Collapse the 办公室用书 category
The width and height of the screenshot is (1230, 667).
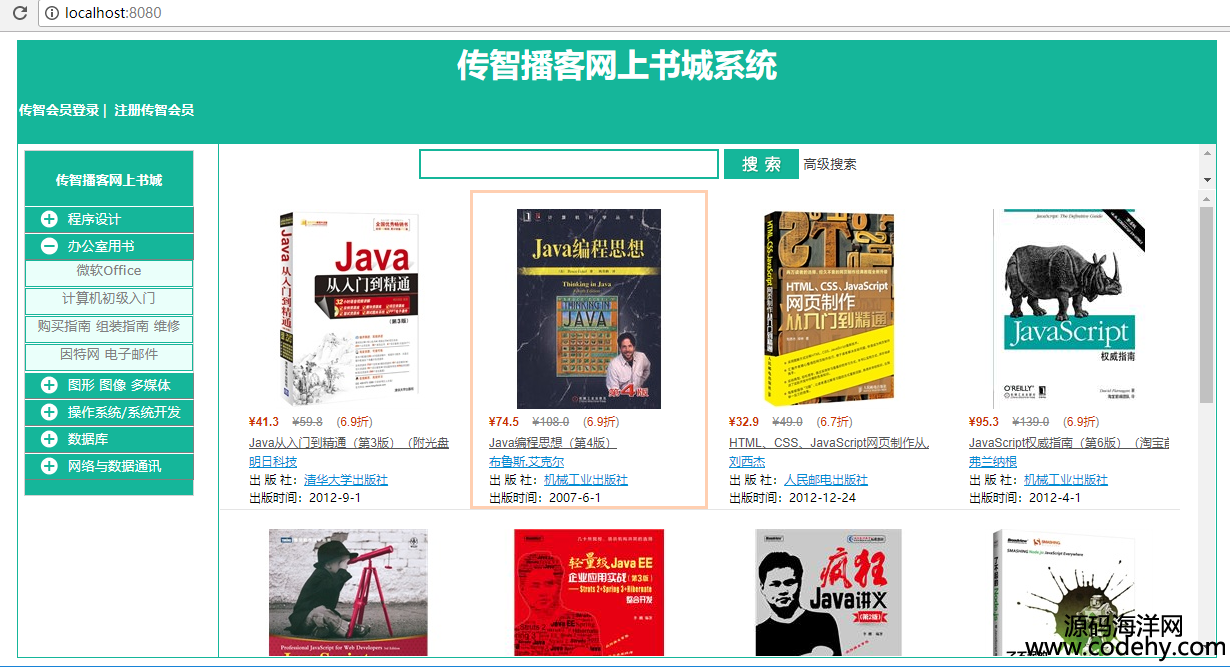coord(109,246)
